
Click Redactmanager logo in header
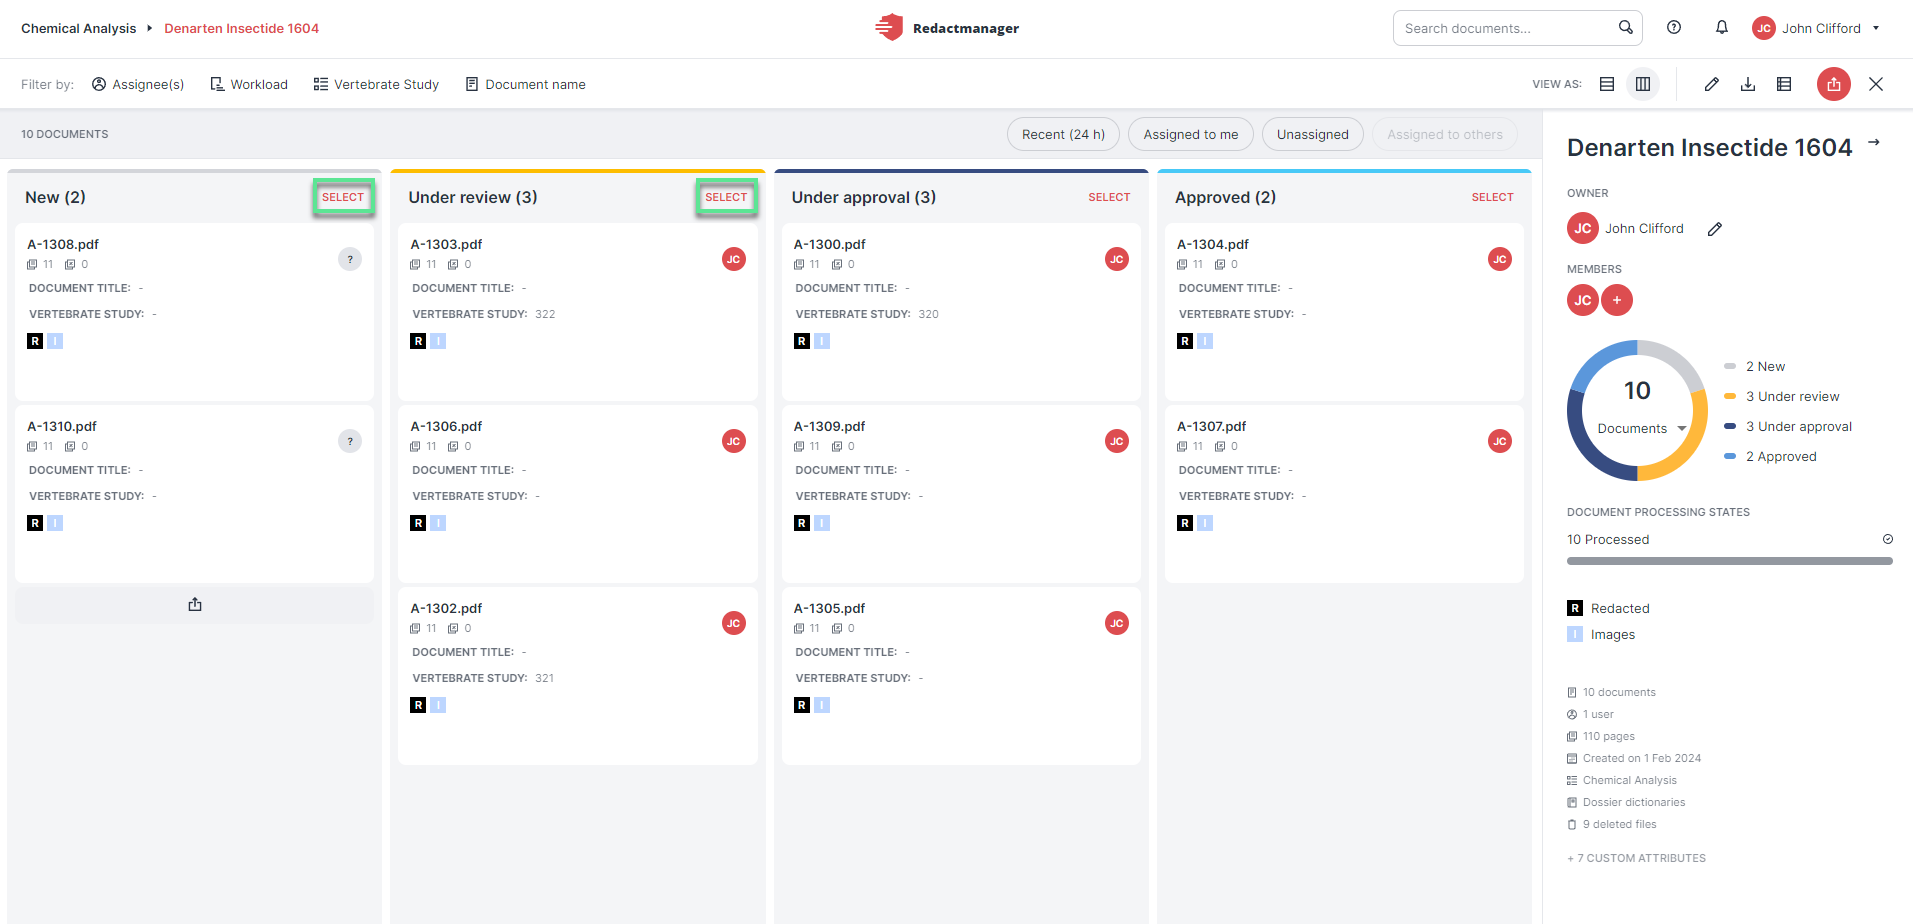[x=947, y=28]
